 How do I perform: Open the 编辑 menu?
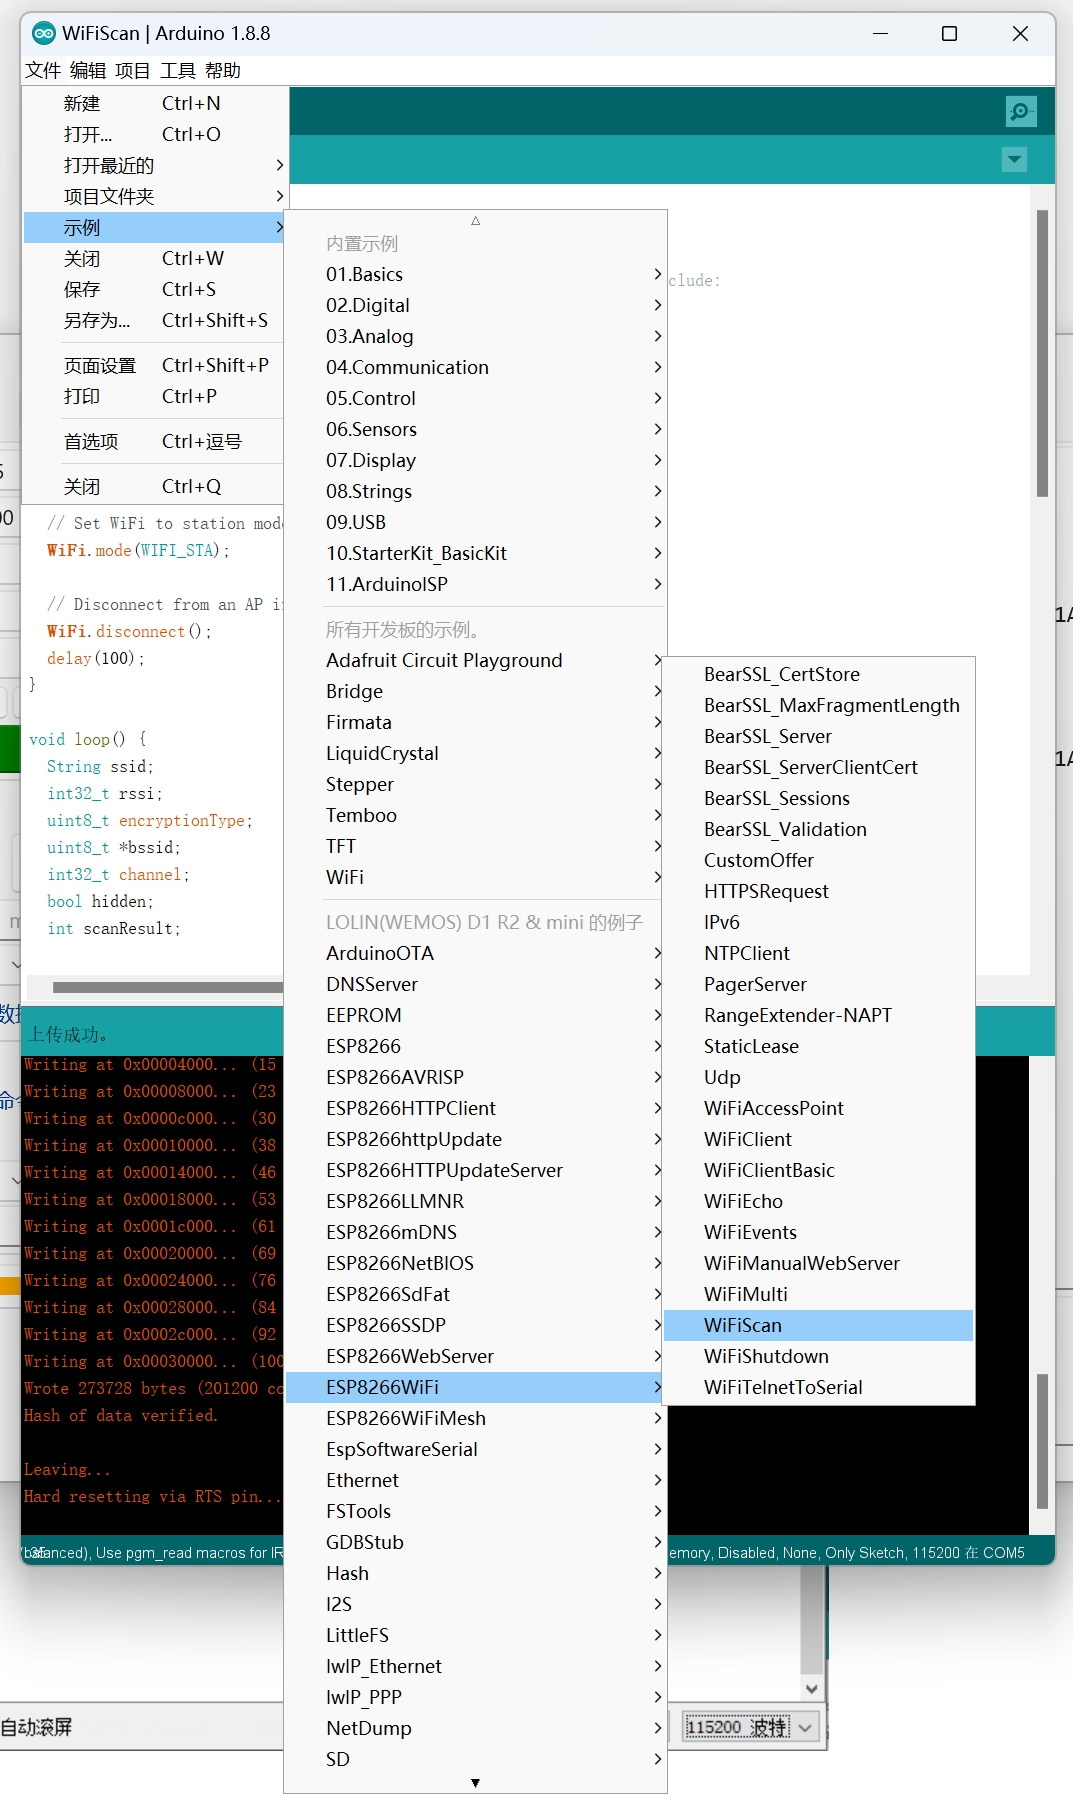88,70
